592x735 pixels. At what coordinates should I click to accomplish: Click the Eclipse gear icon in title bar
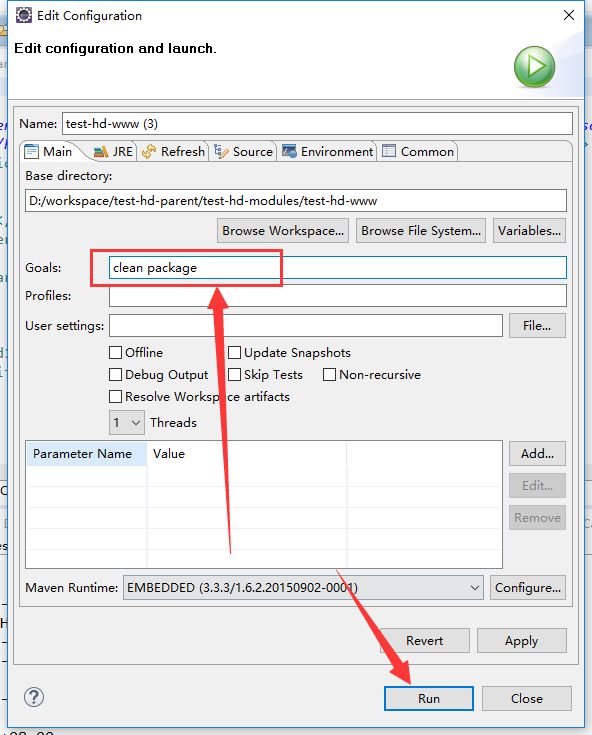[23, 15]
